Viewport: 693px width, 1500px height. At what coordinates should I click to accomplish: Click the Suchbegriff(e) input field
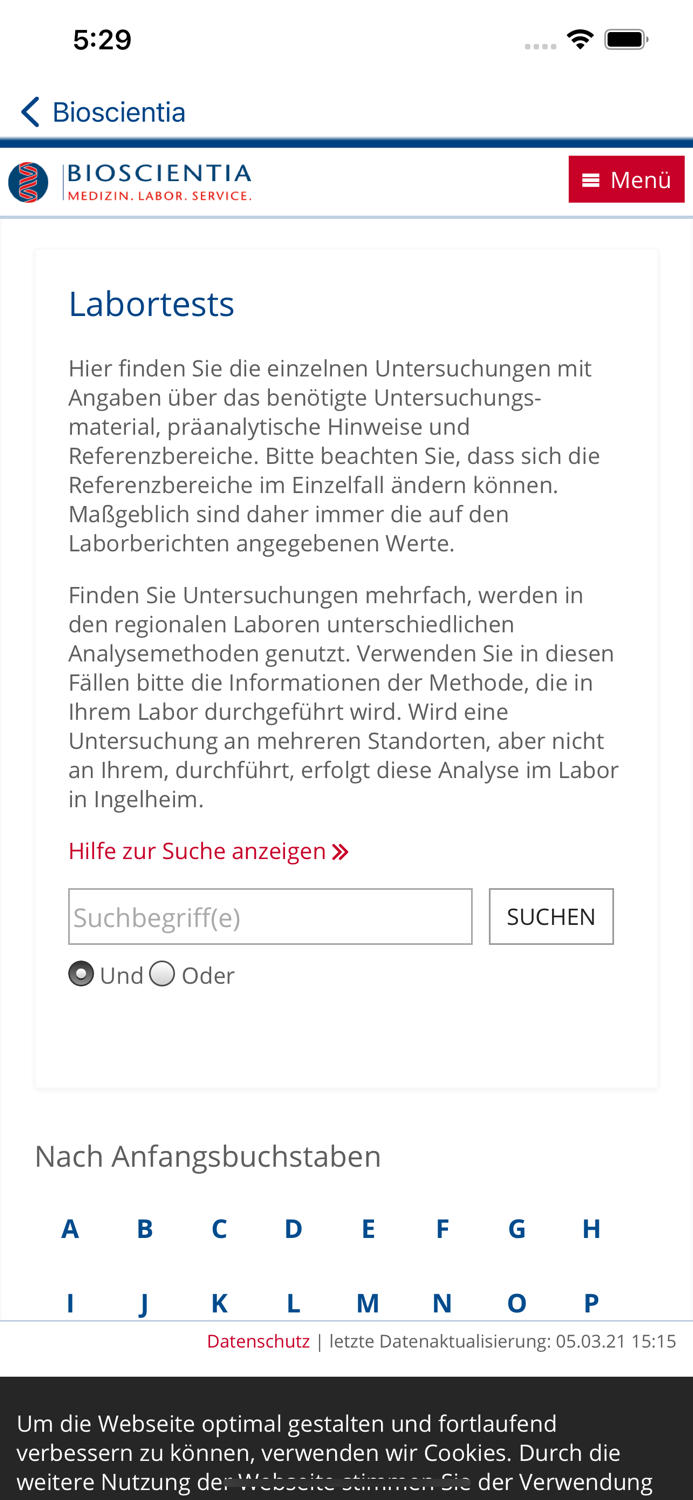click(x=270, y=915)
